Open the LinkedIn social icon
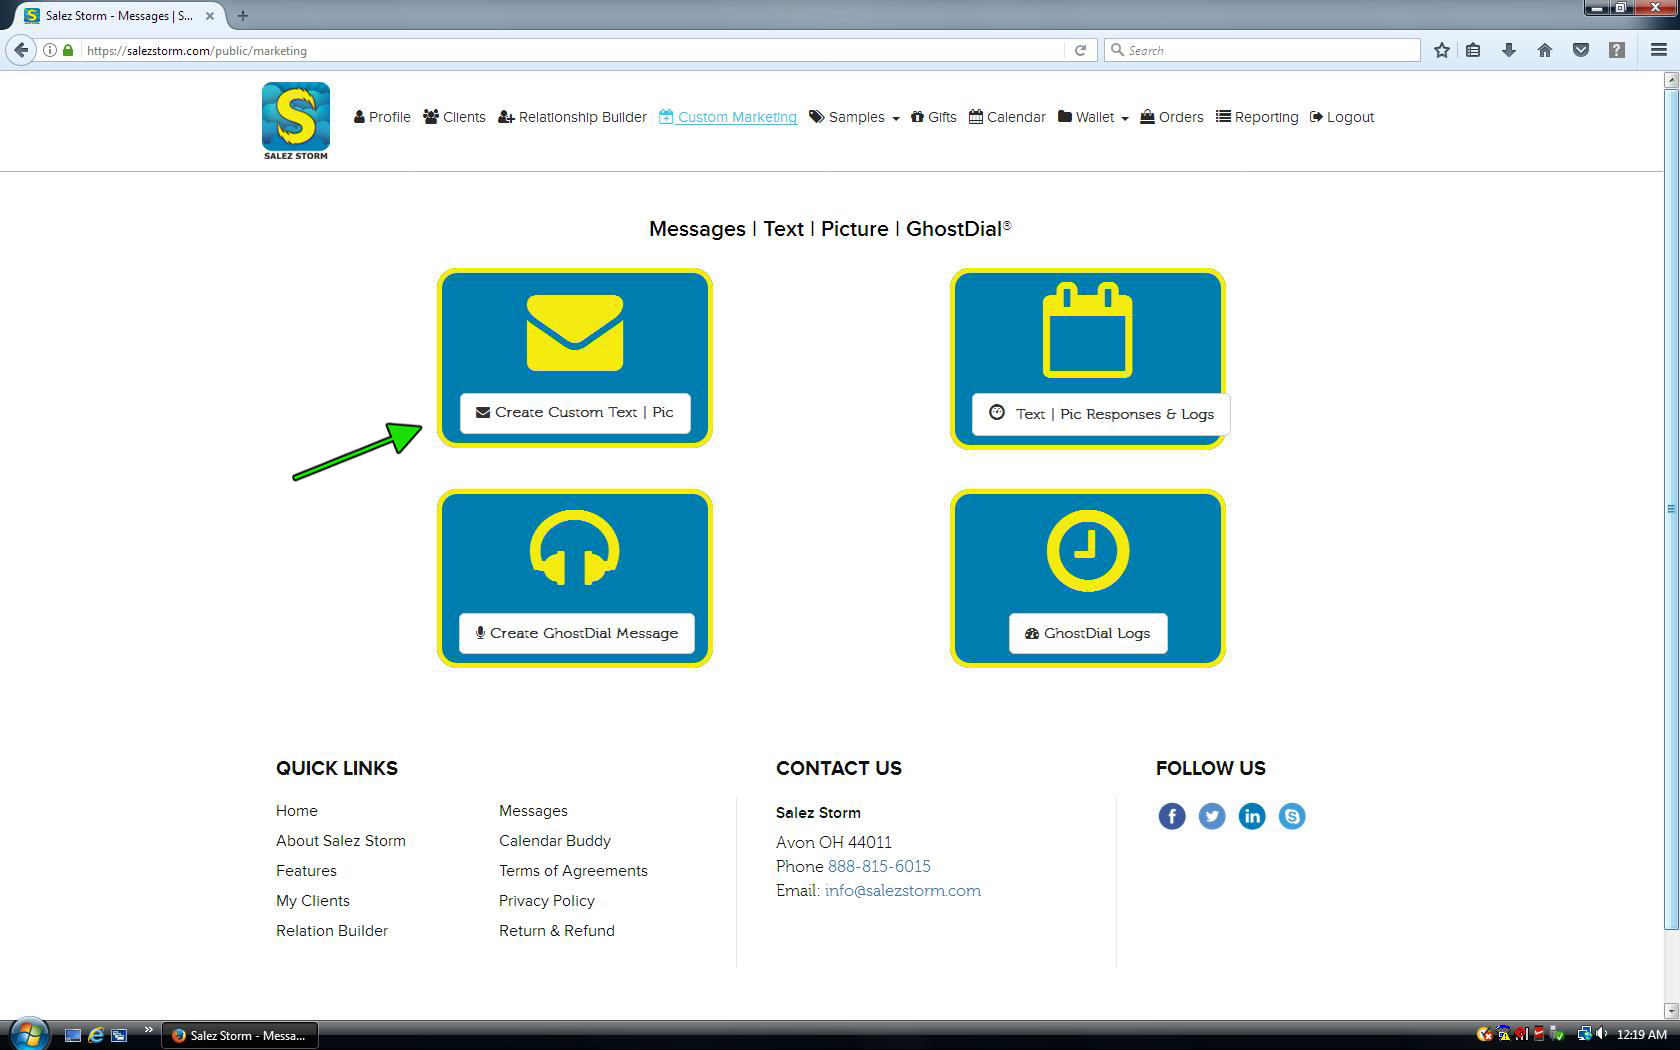Screen dimensions: 1680x1050 click(1251, 816)
